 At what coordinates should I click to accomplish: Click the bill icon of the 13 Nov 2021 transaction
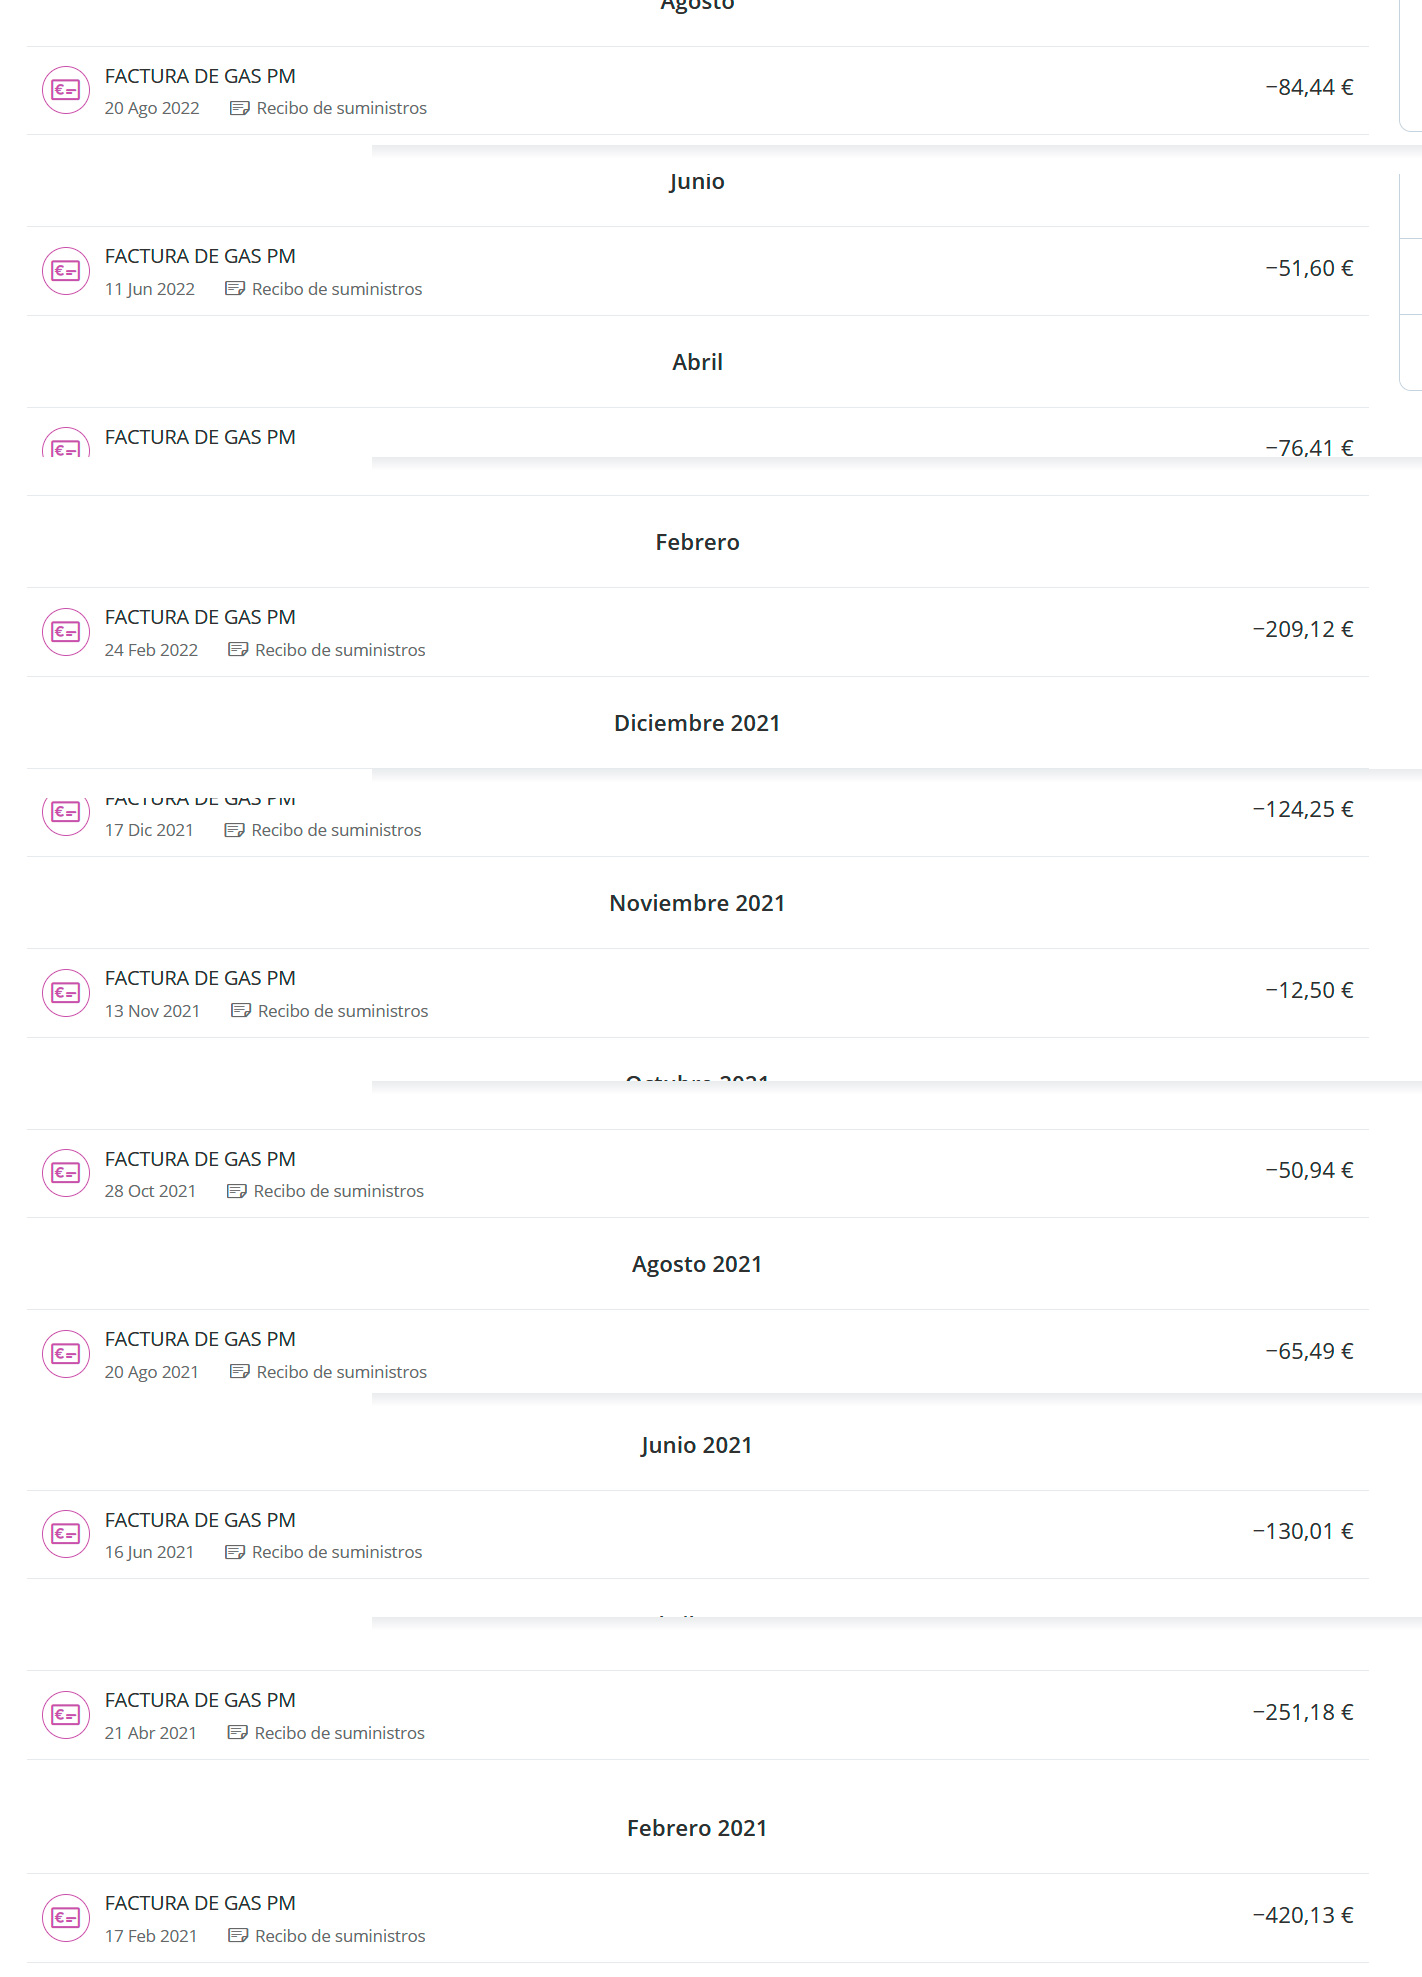(x=66, y=993)
